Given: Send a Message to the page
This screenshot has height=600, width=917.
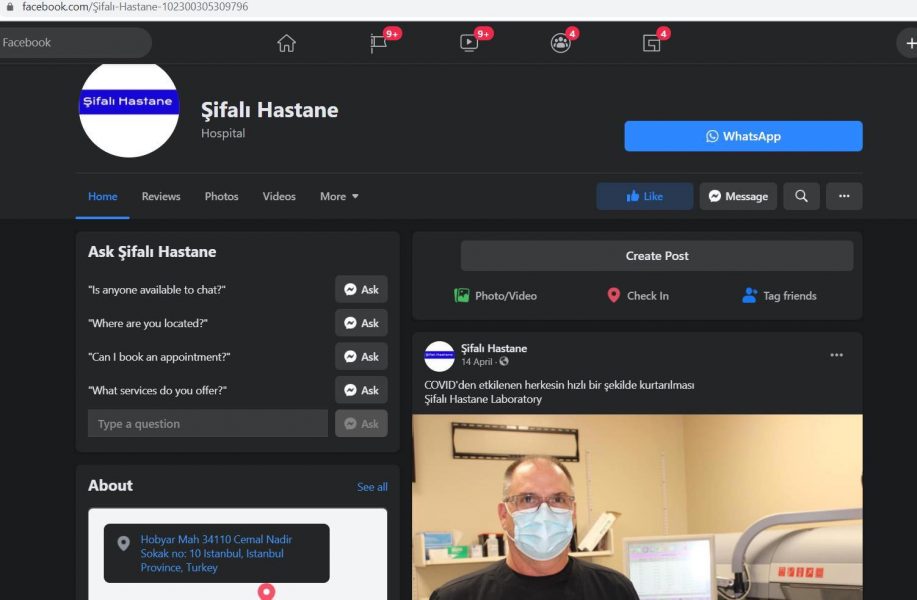Looking at the screenshot, I should point(738,196).
